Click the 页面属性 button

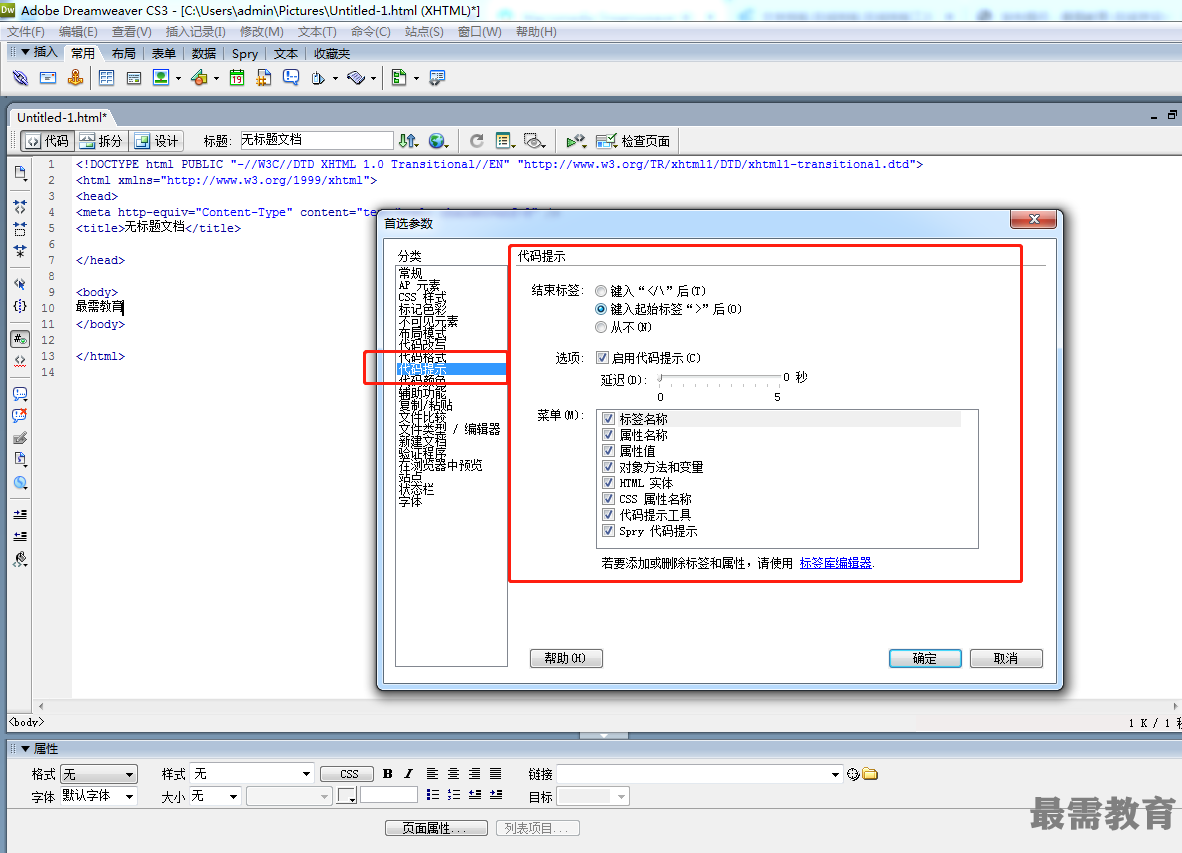point(436,828)
